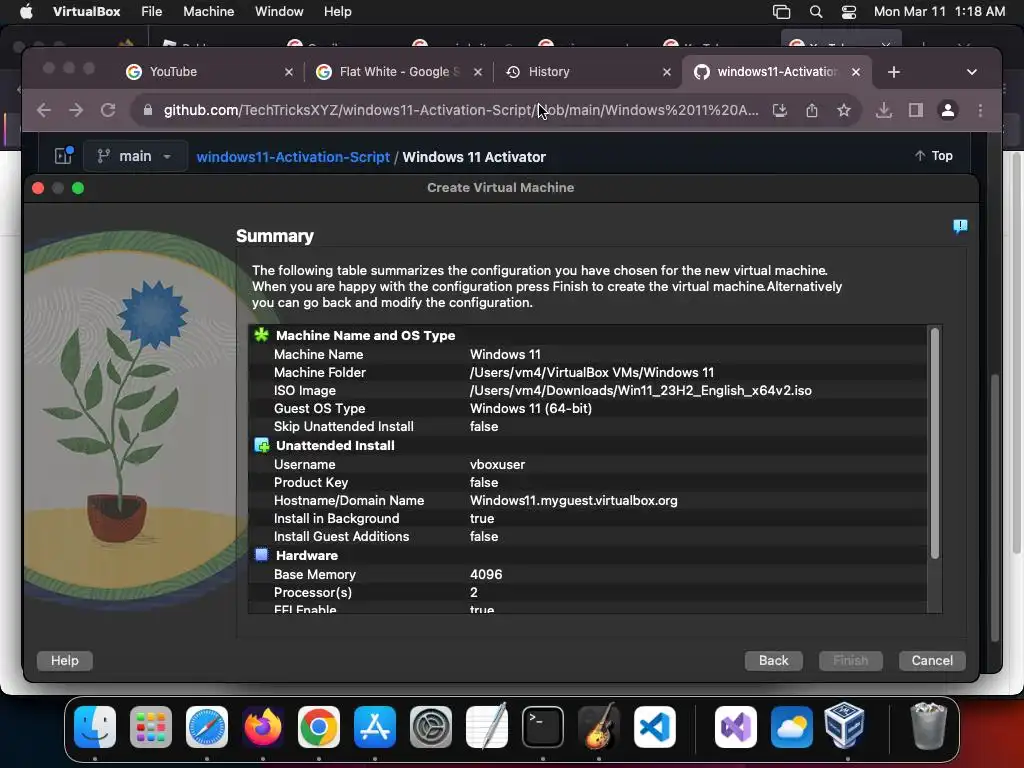Click the GitHub URL address field
The height and width of the screenshot is (768, 1024).
(x=460, y=110)
